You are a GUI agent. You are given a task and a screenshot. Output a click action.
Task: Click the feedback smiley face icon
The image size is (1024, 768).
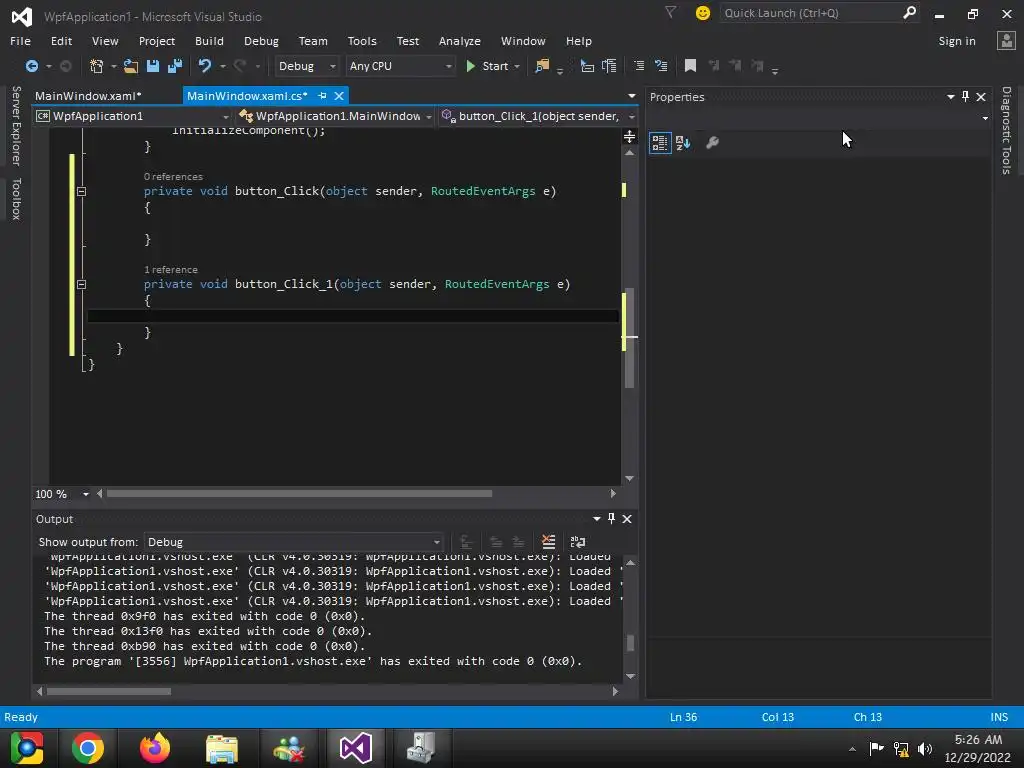pos(703,13)
